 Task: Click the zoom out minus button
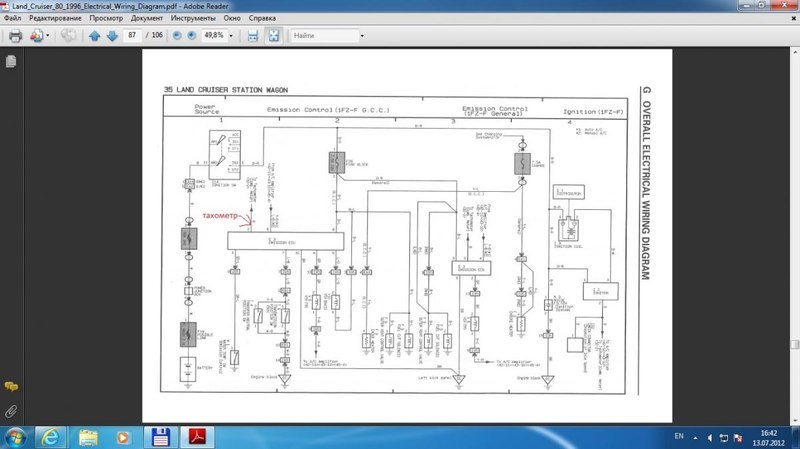pos(177,36)
